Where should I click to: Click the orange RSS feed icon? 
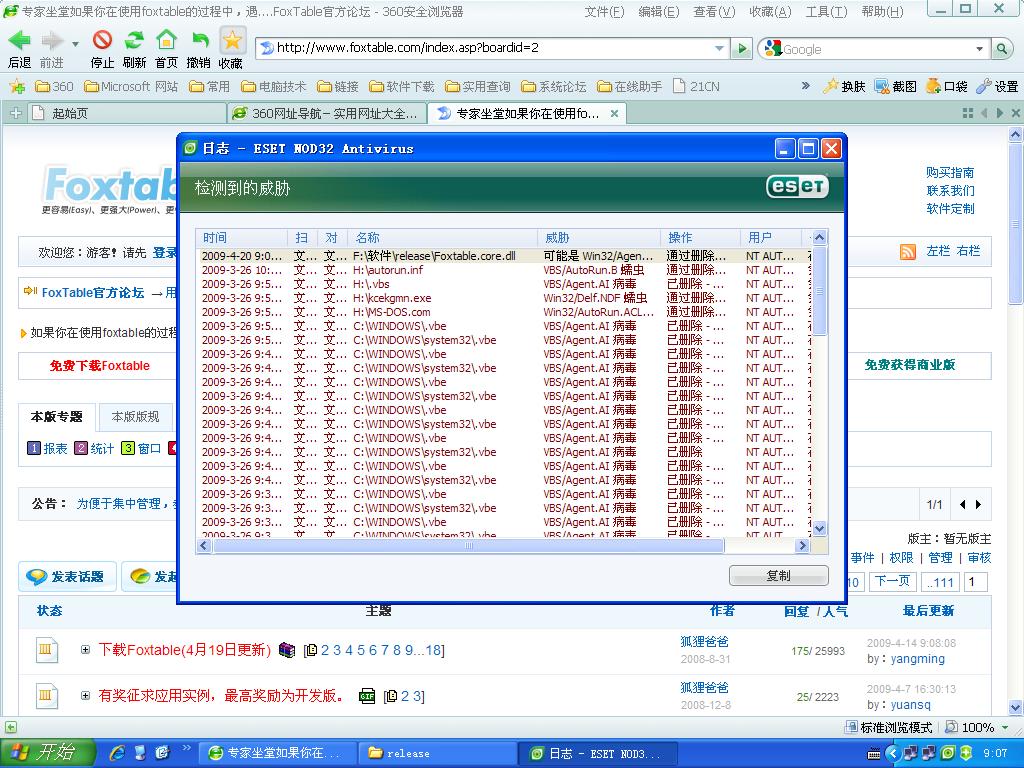point(908,251)
